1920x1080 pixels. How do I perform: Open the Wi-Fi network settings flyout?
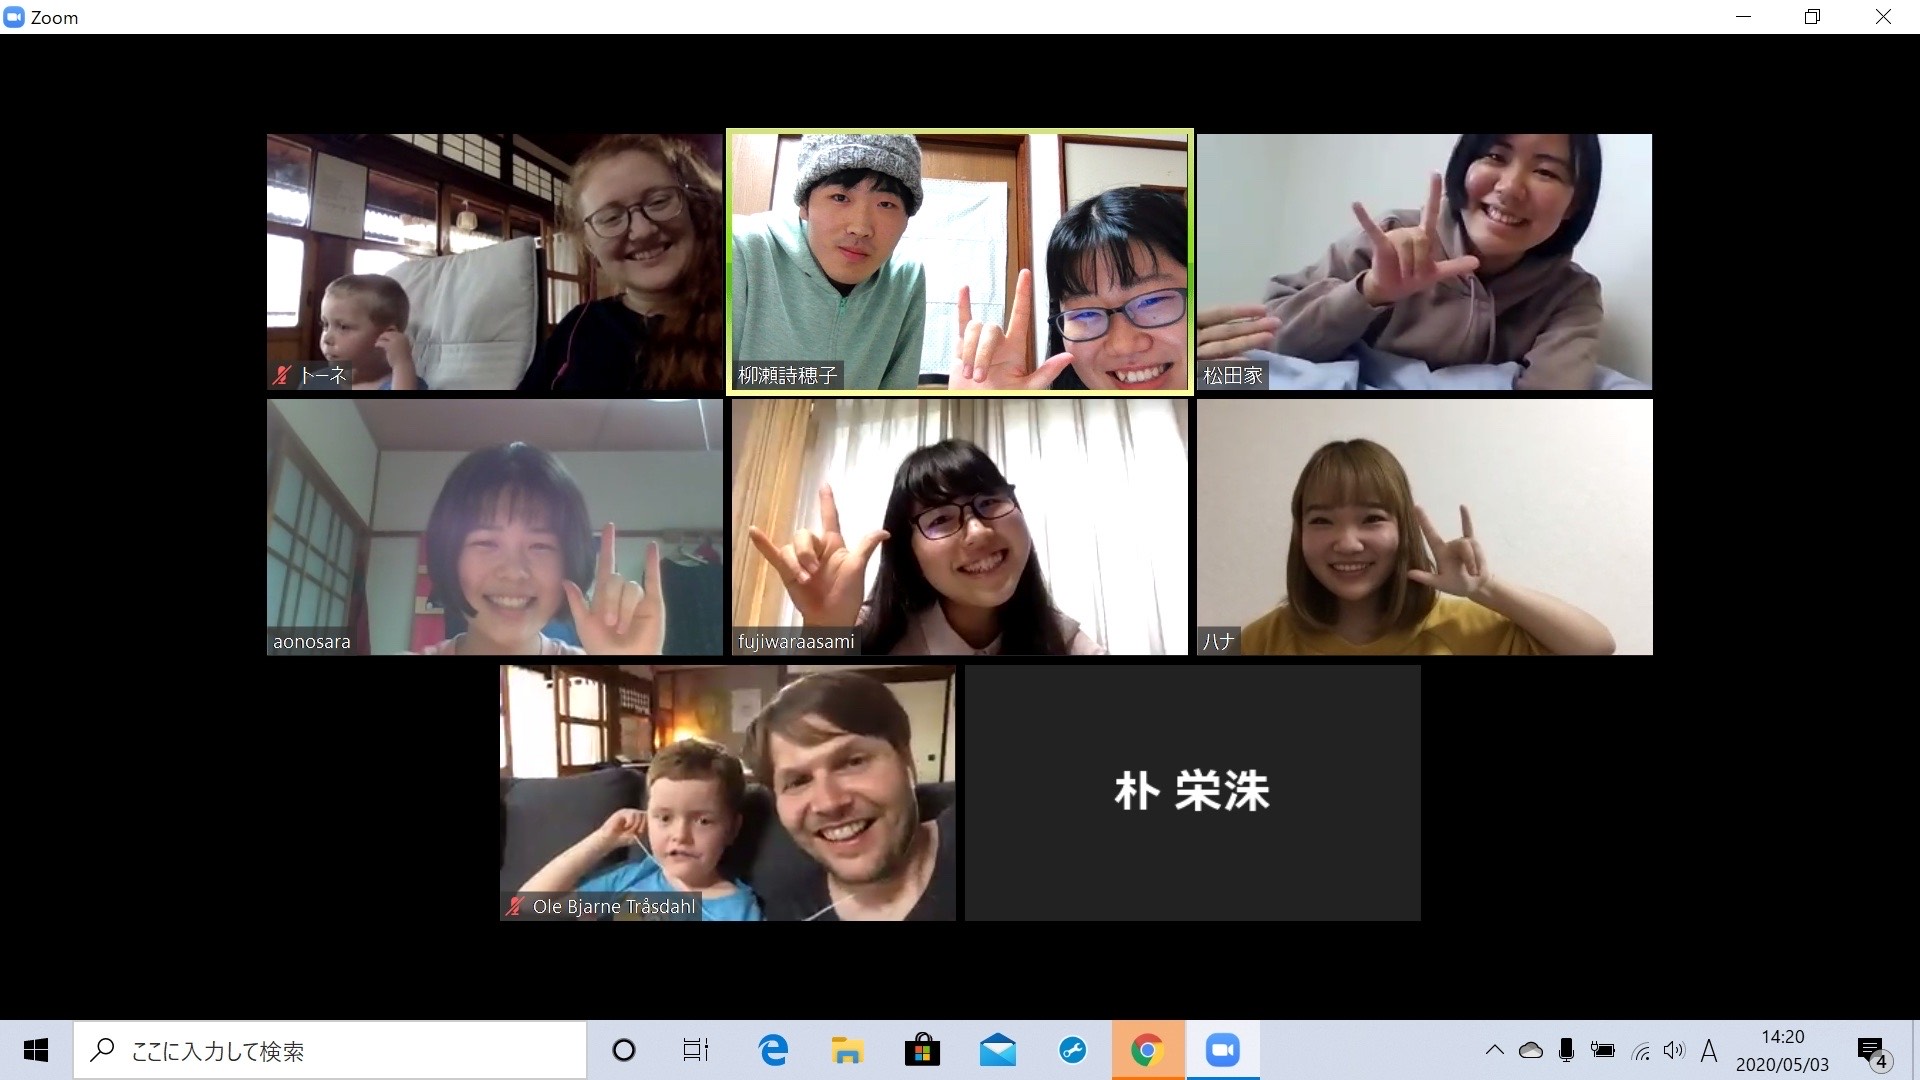point(1640,1050)
